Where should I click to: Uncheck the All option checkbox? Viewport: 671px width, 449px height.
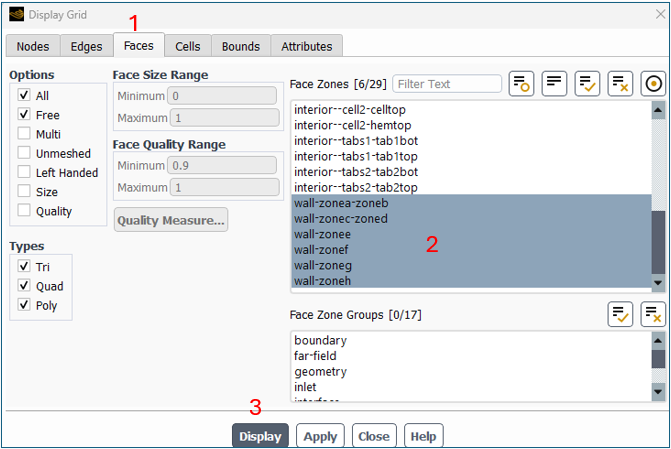[24, 96]
